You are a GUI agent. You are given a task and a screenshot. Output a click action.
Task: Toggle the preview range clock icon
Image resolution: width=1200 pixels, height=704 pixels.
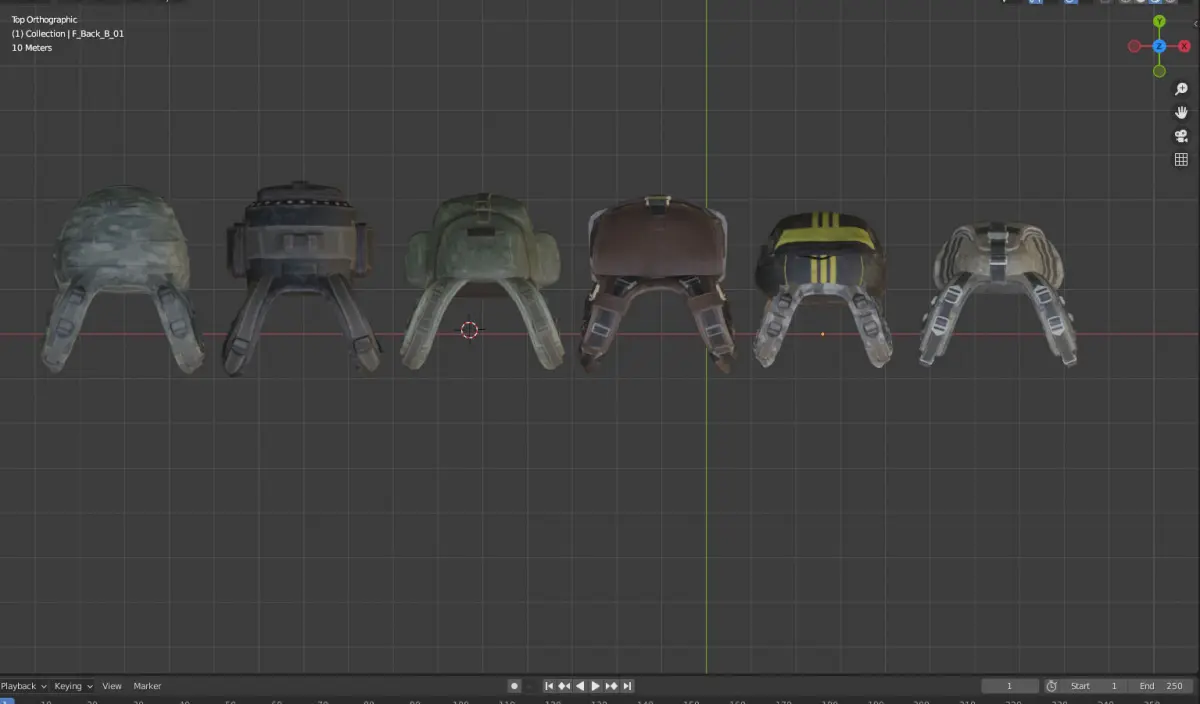pos(1052,686)
